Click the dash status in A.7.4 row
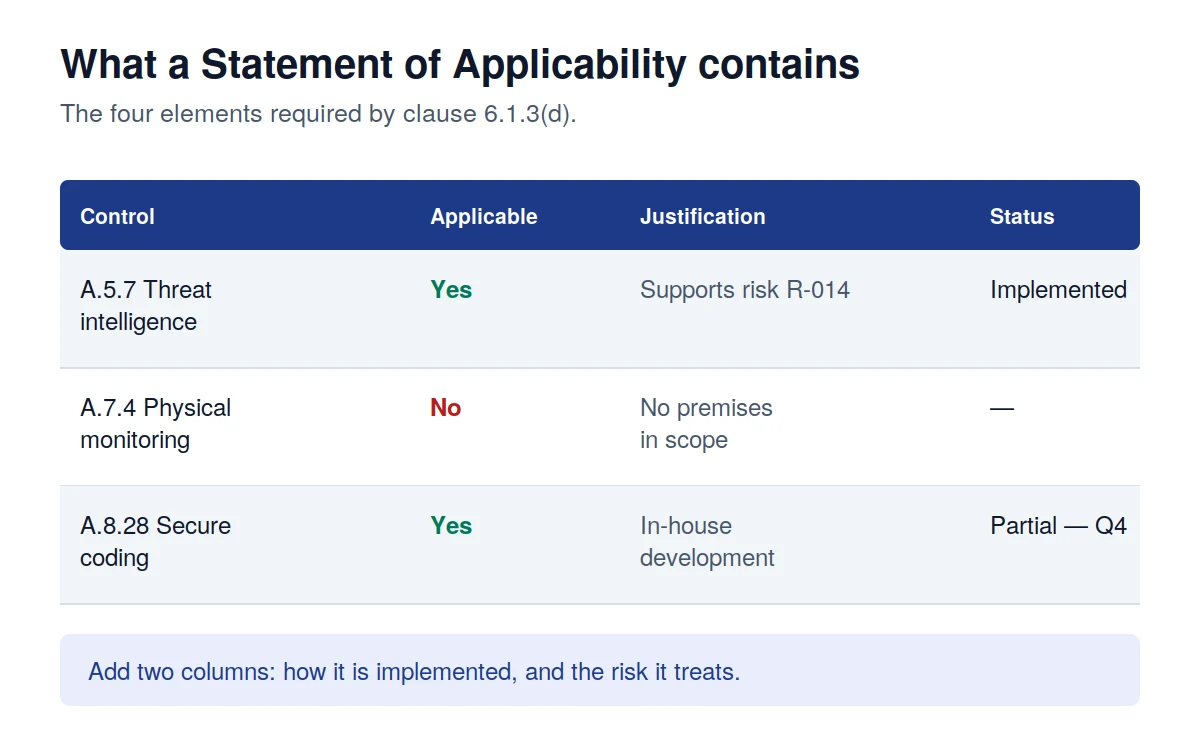Screen dimensions: 1200x734 pyautogui.click(x=1002, y=408)
